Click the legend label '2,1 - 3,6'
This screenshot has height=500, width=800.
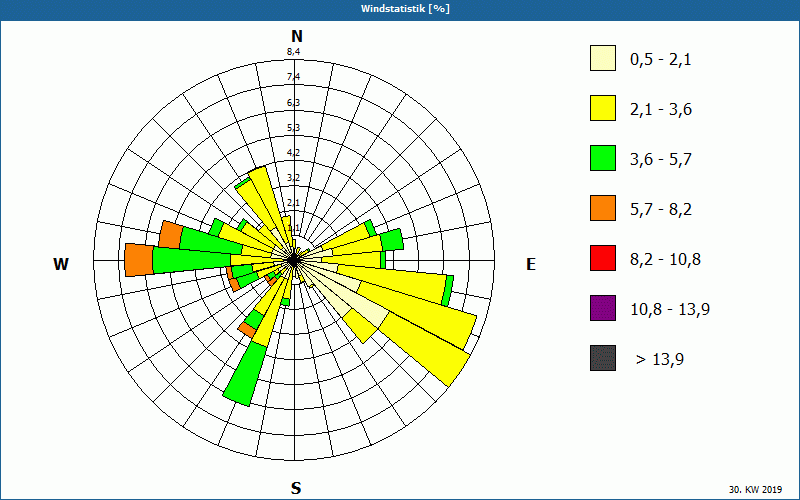[661, 110]
